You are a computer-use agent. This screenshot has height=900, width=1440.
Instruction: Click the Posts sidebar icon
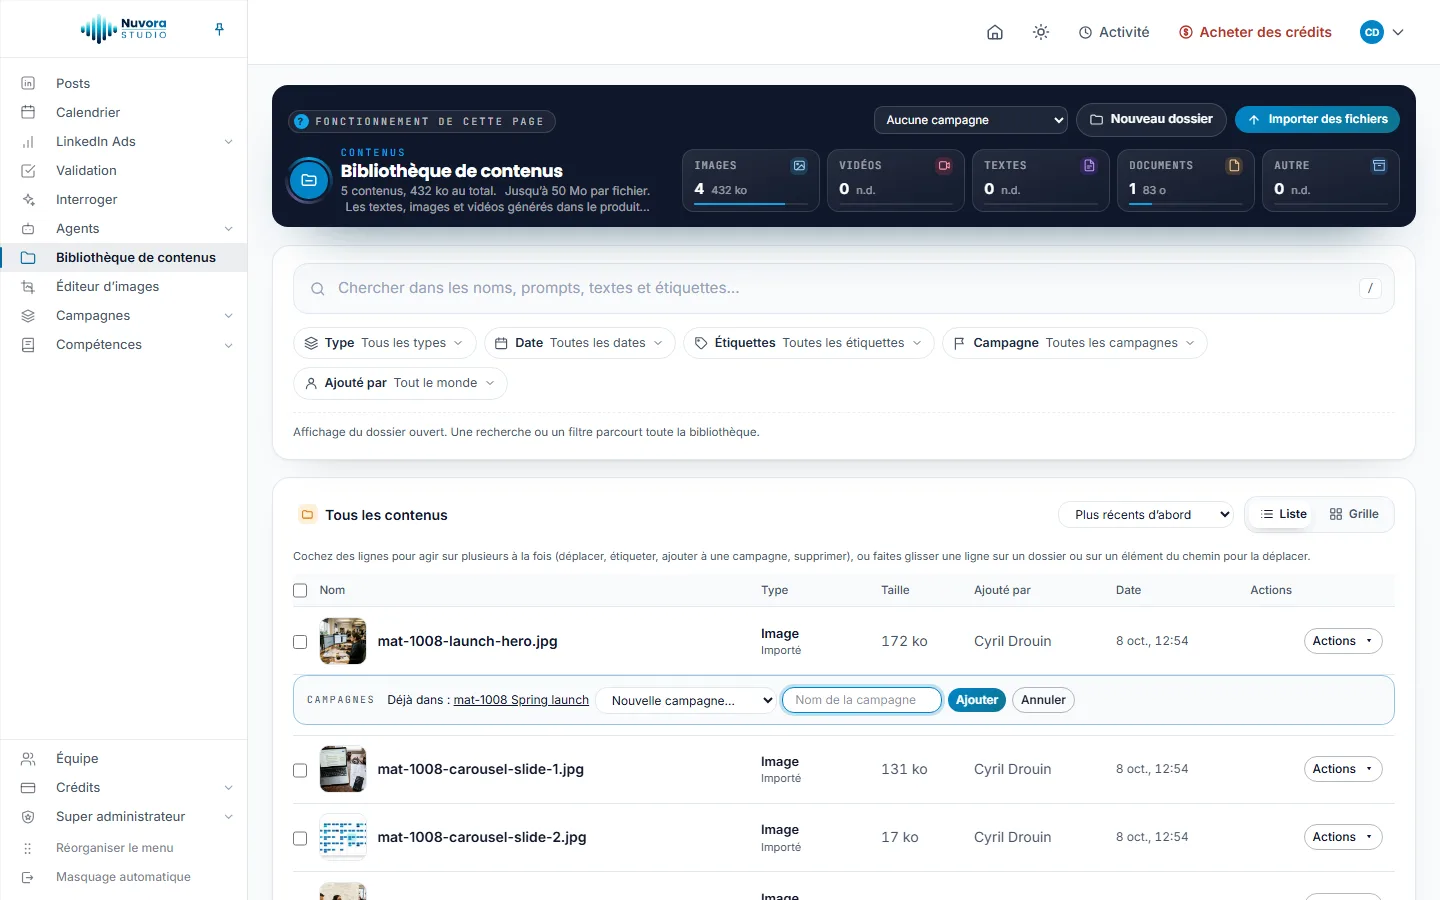(28, 83)
